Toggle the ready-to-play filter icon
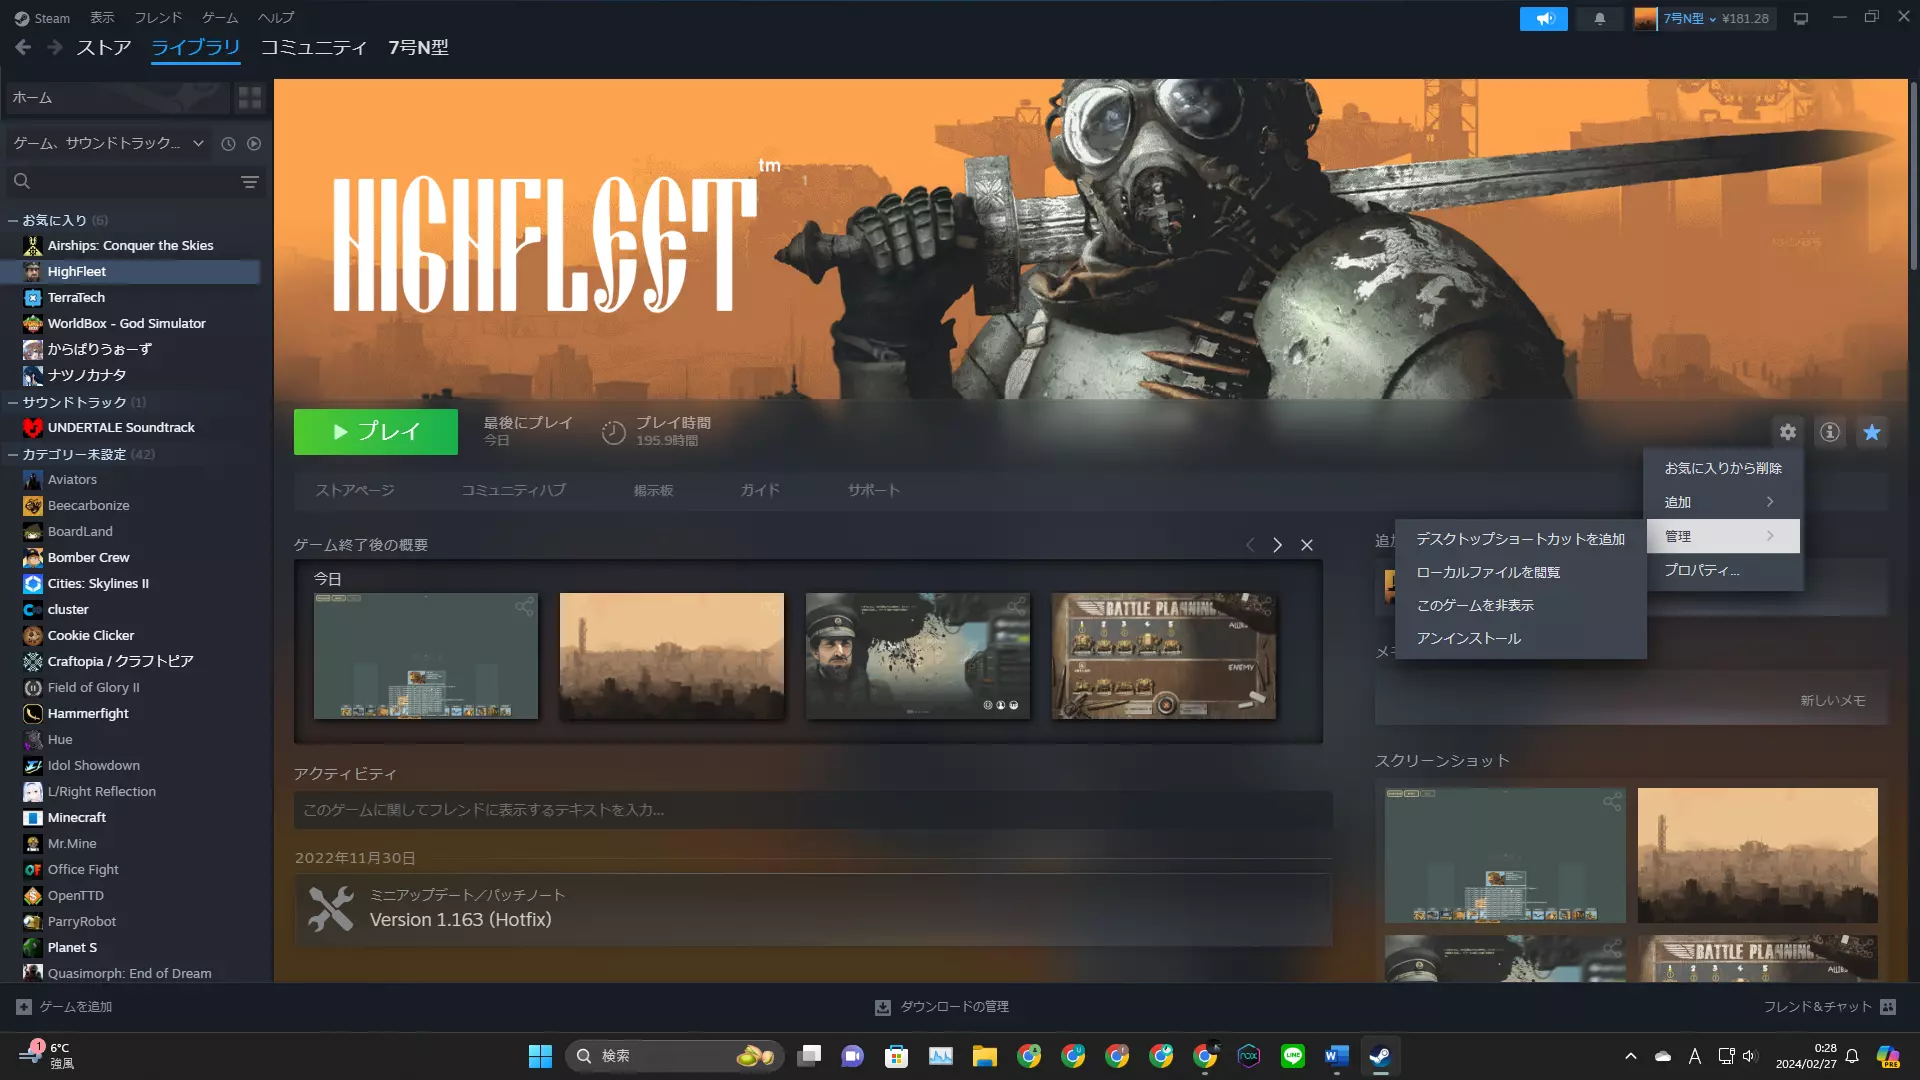The image size is (1920, 1080). [254, 144]
